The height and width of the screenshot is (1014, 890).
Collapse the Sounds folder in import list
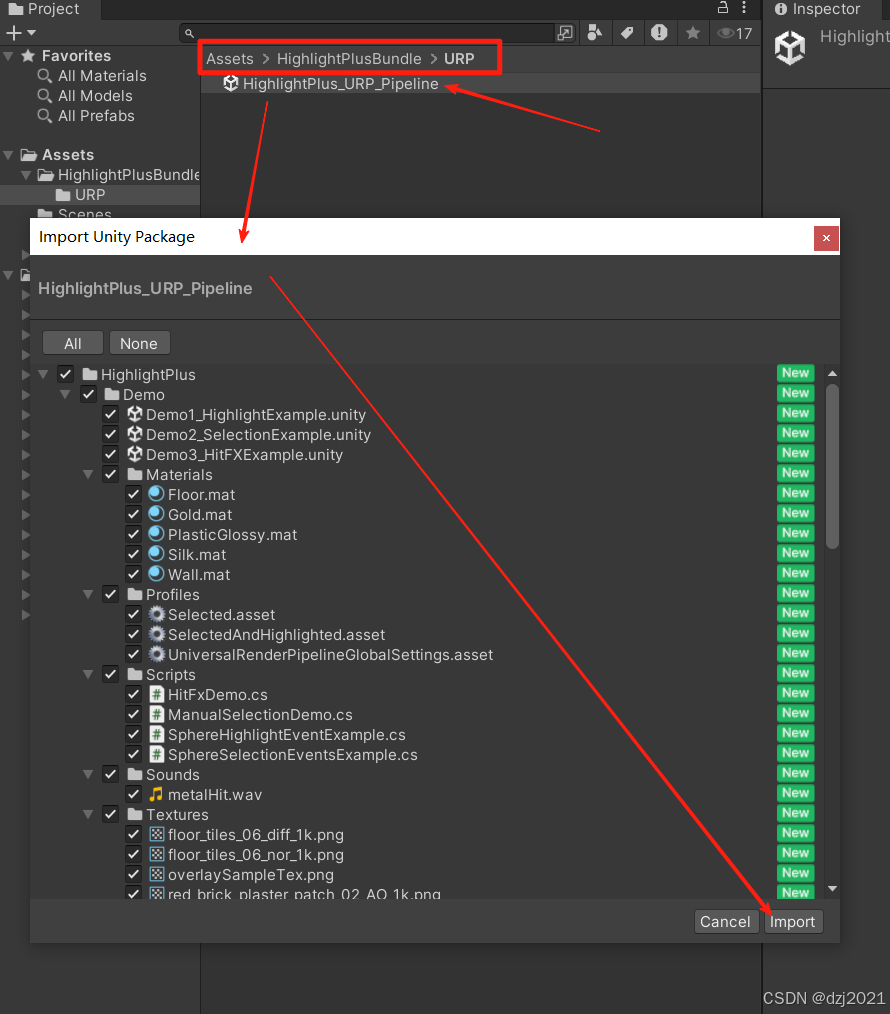88,775
